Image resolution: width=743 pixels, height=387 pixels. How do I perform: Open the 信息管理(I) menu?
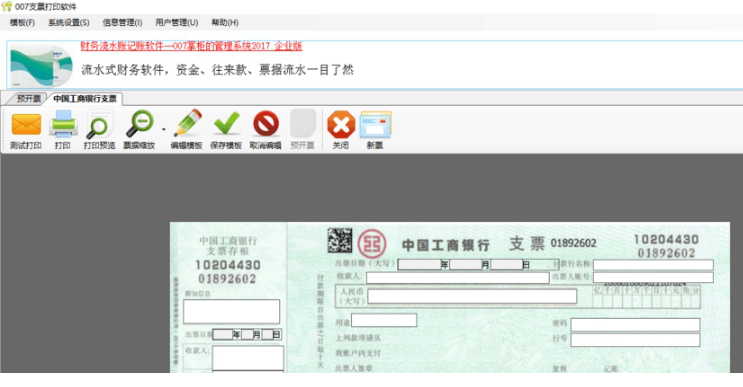coord(122,22)
